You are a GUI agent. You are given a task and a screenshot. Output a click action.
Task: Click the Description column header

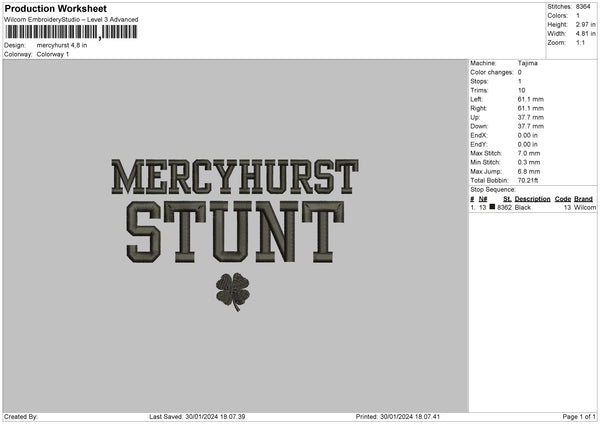(532, 199)
